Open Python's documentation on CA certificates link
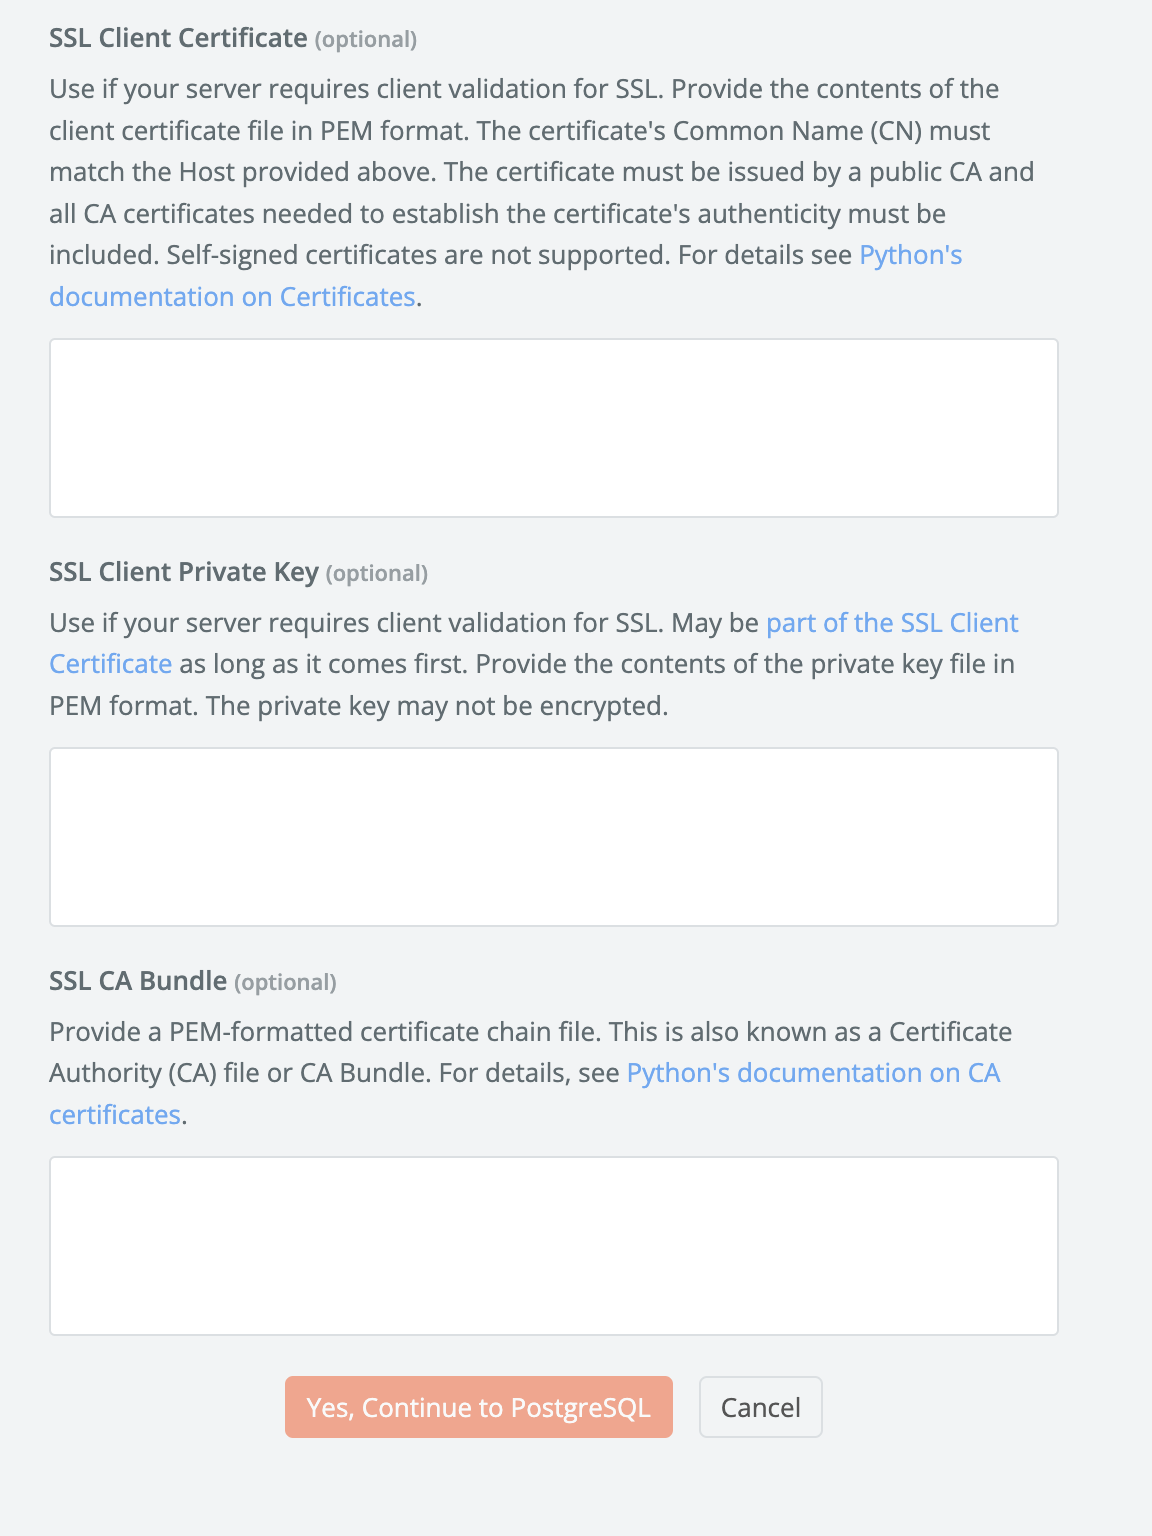 click(x=812, y=1073)
